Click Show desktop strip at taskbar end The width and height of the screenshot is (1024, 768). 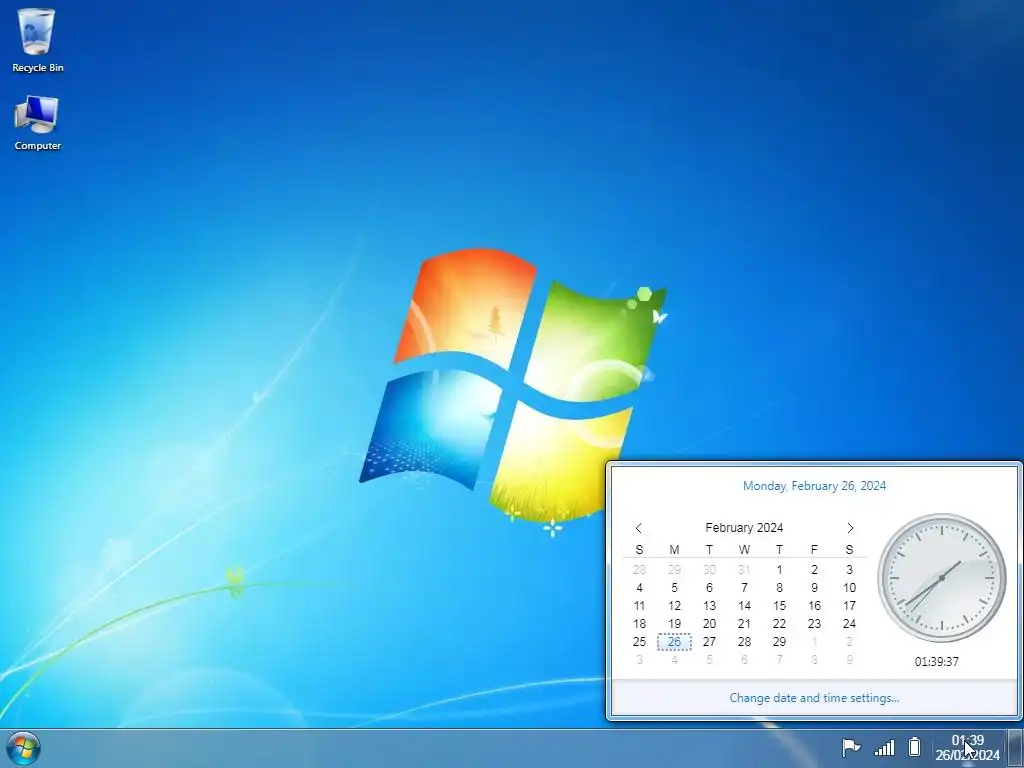coord(1016,748)
